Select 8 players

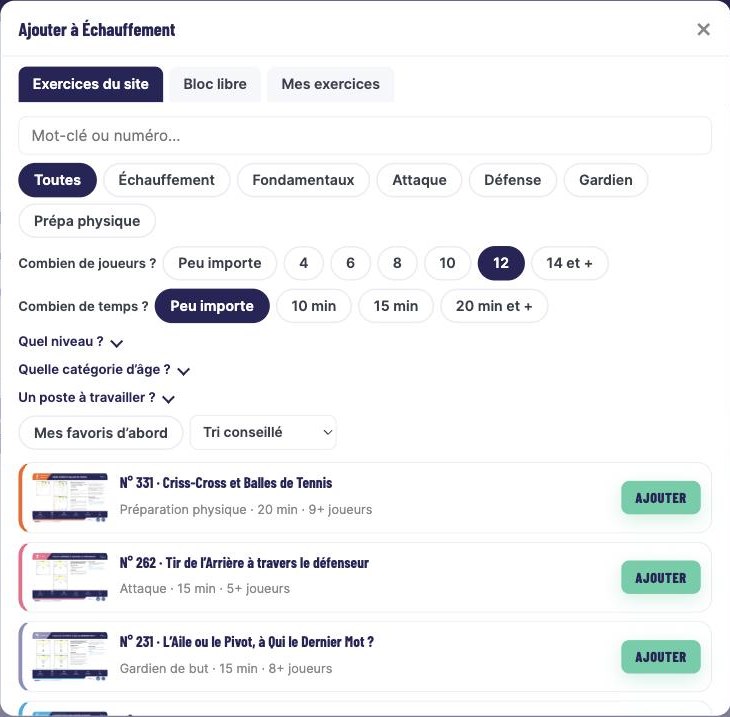[x=397, y=263]
